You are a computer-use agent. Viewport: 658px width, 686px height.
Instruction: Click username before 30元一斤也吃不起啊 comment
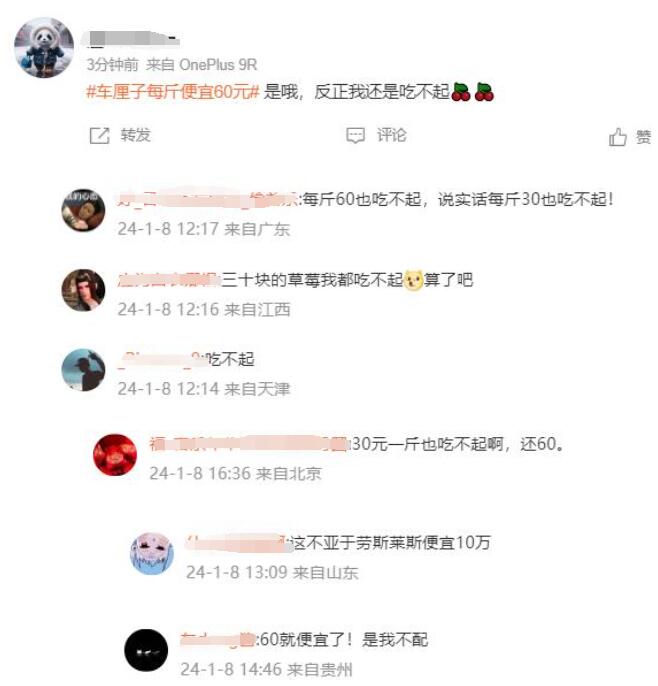(x=248, y=444)
